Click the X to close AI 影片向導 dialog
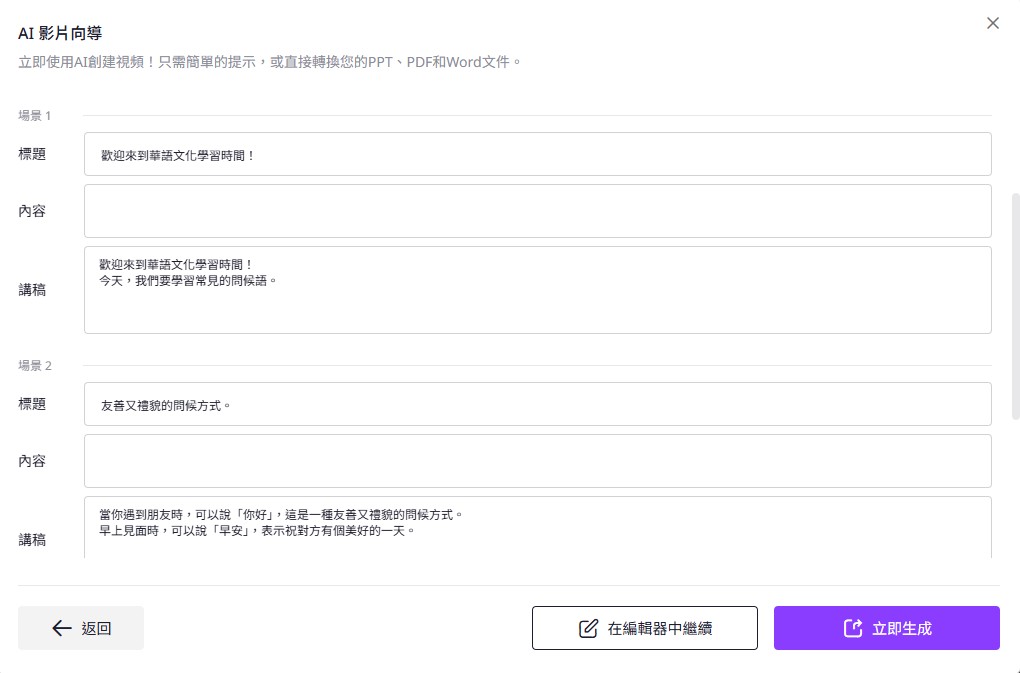The image size is (1020, 673). [x=993, y=22]
